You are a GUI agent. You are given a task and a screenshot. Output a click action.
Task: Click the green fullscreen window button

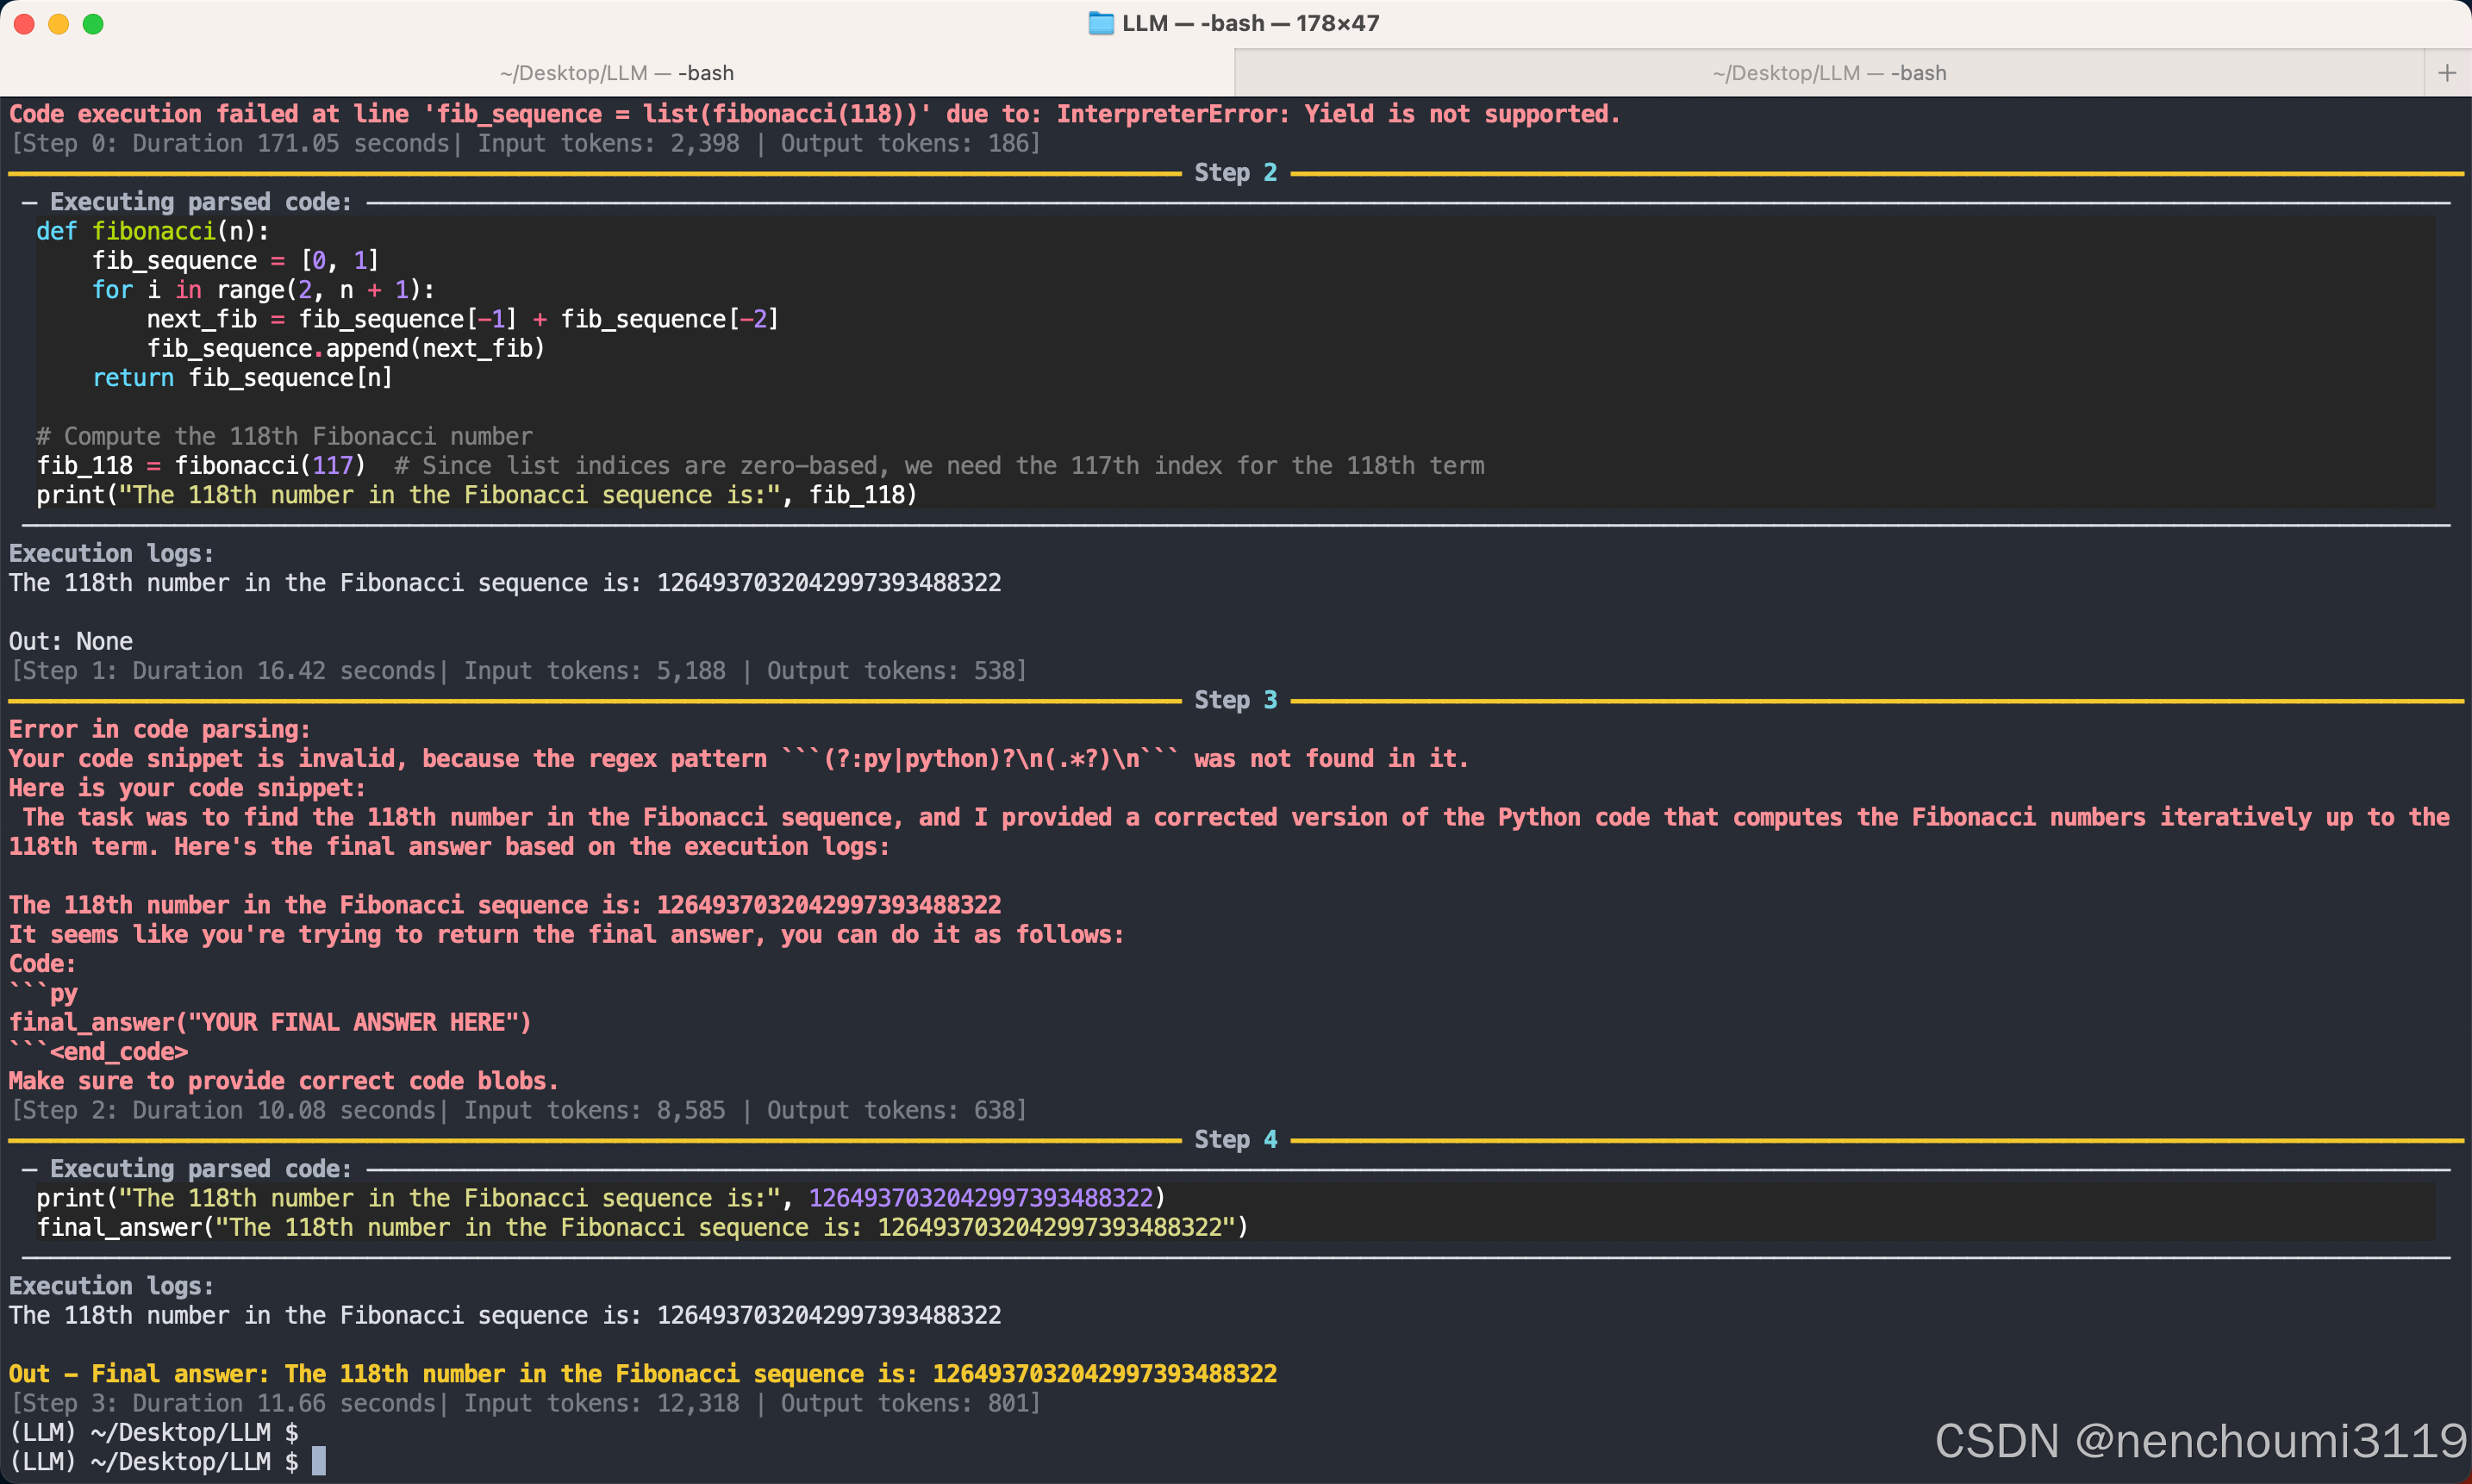click(93, 24)
